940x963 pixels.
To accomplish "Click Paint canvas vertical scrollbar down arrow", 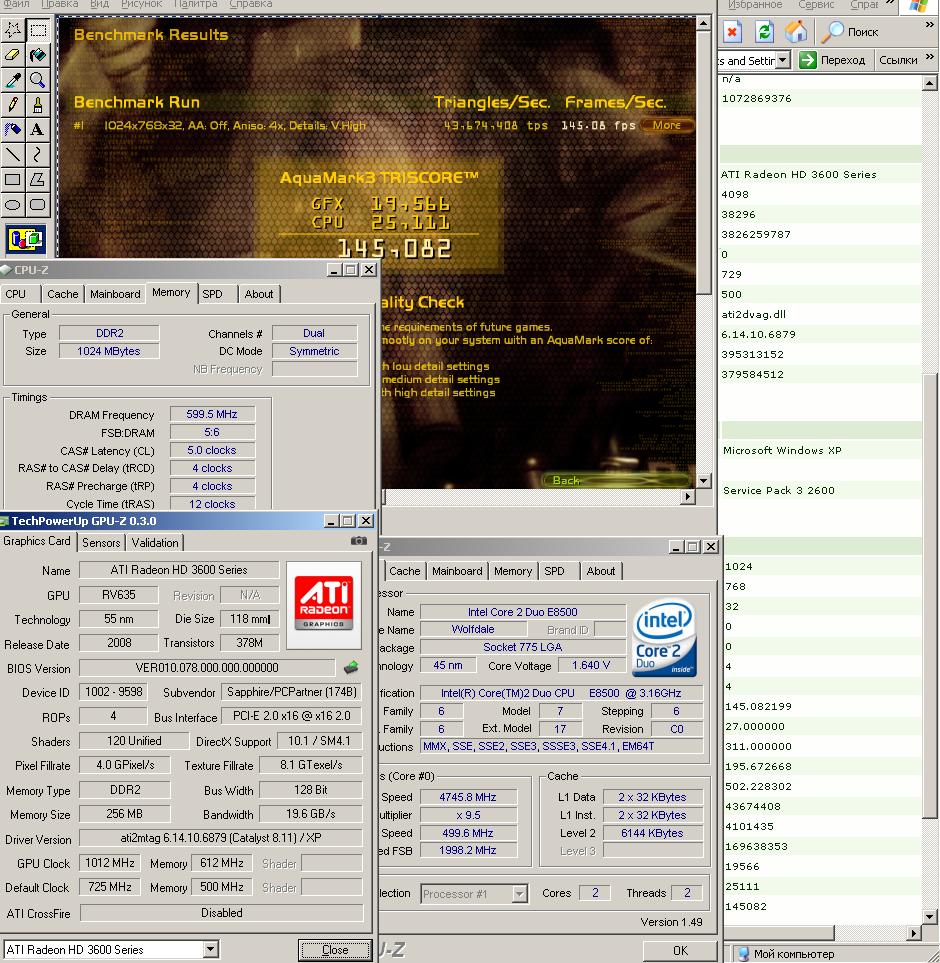I will tap(704, 480).
